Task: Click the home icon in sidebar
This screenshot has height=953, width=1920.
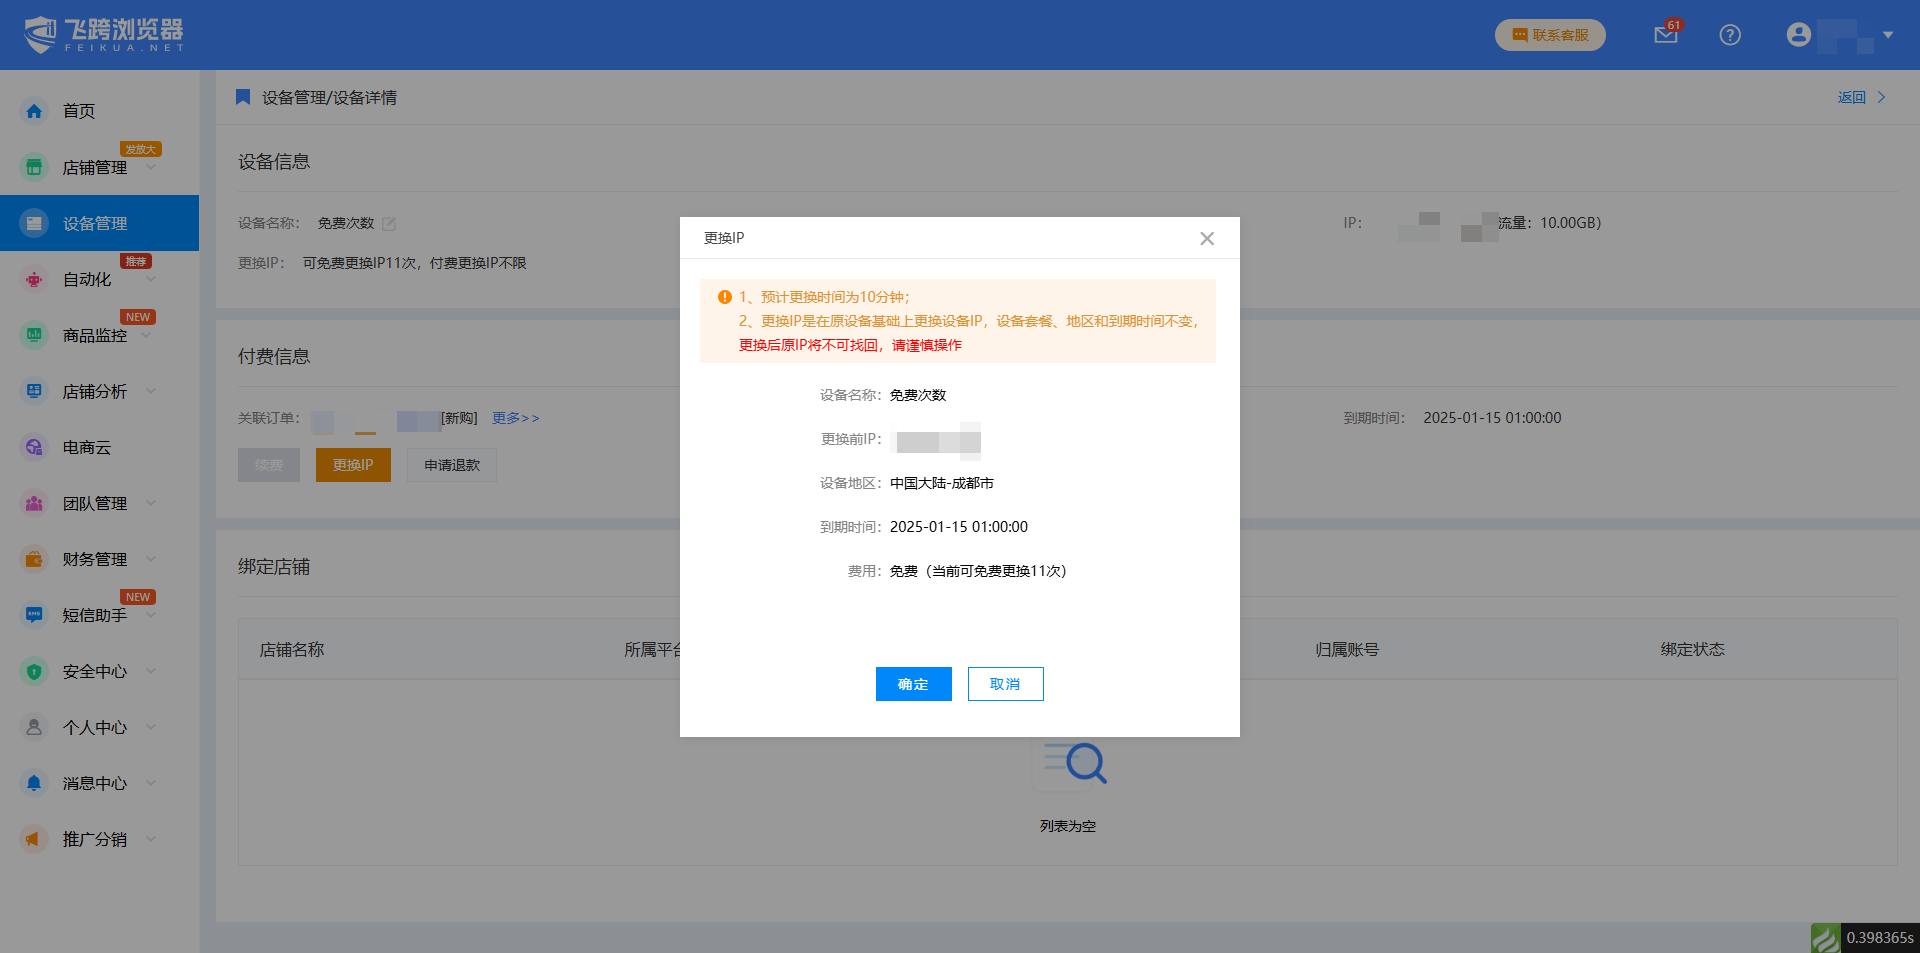Action: (34, 111)
